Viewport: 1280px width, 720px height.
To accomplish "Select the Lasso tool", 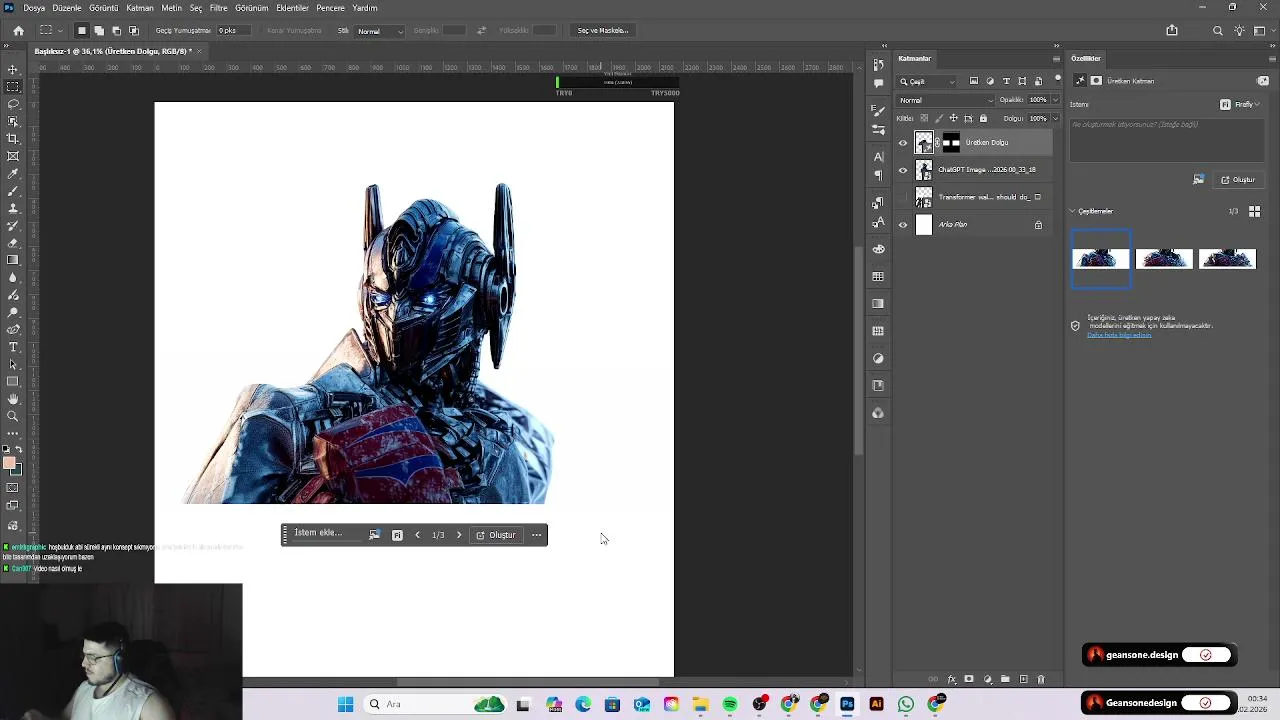I will point(13,104).
